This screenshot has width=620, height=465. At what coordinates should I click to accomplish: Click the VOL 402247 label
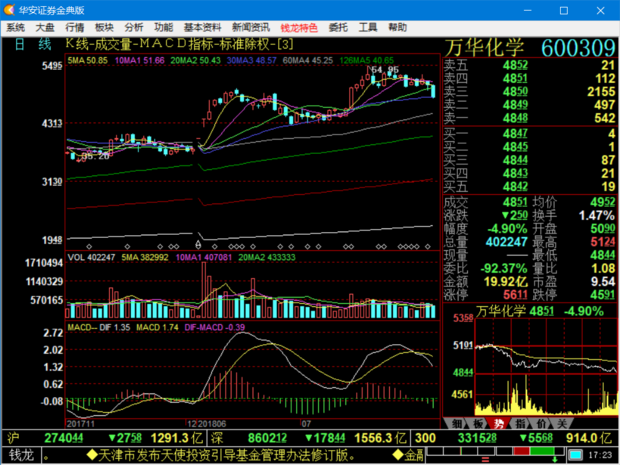click(91, 257)
